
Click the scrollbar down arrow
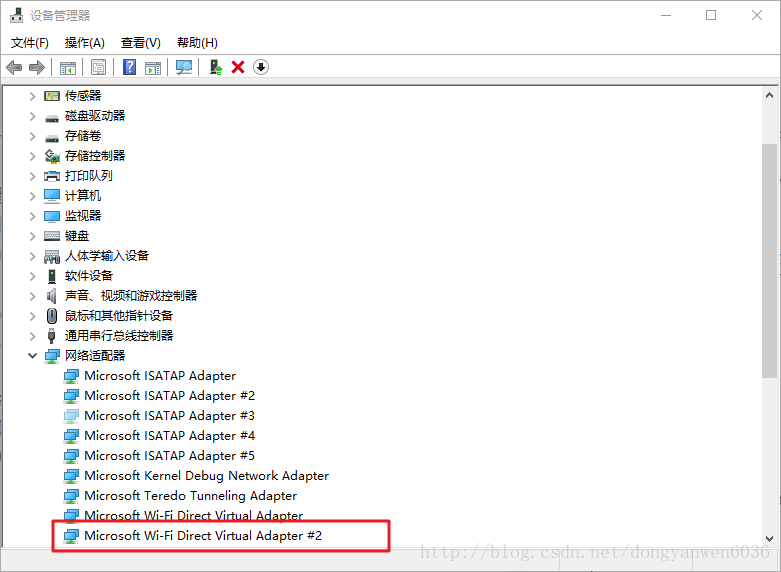769,539
